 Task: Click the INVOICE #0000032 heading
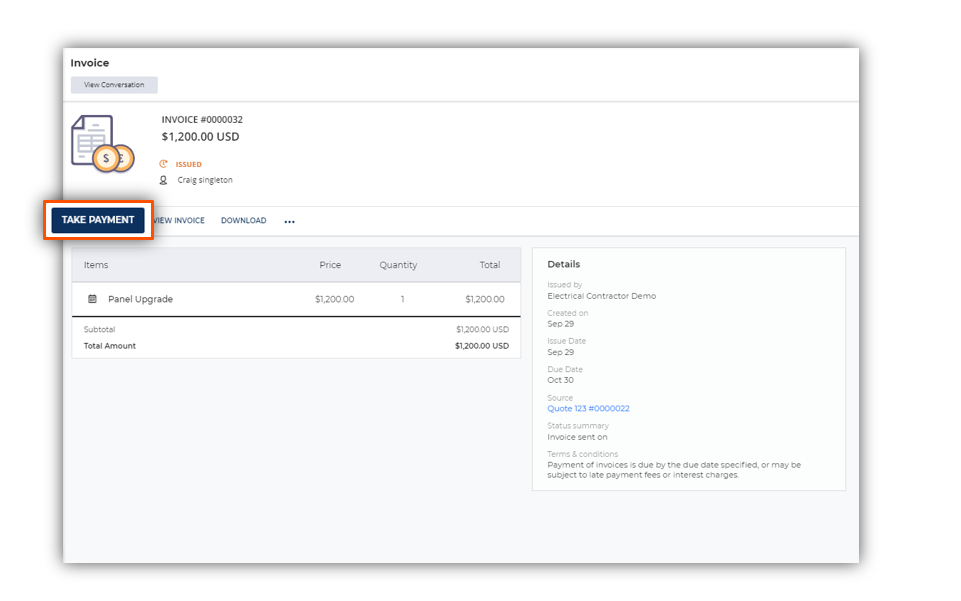tap(202, 119)
